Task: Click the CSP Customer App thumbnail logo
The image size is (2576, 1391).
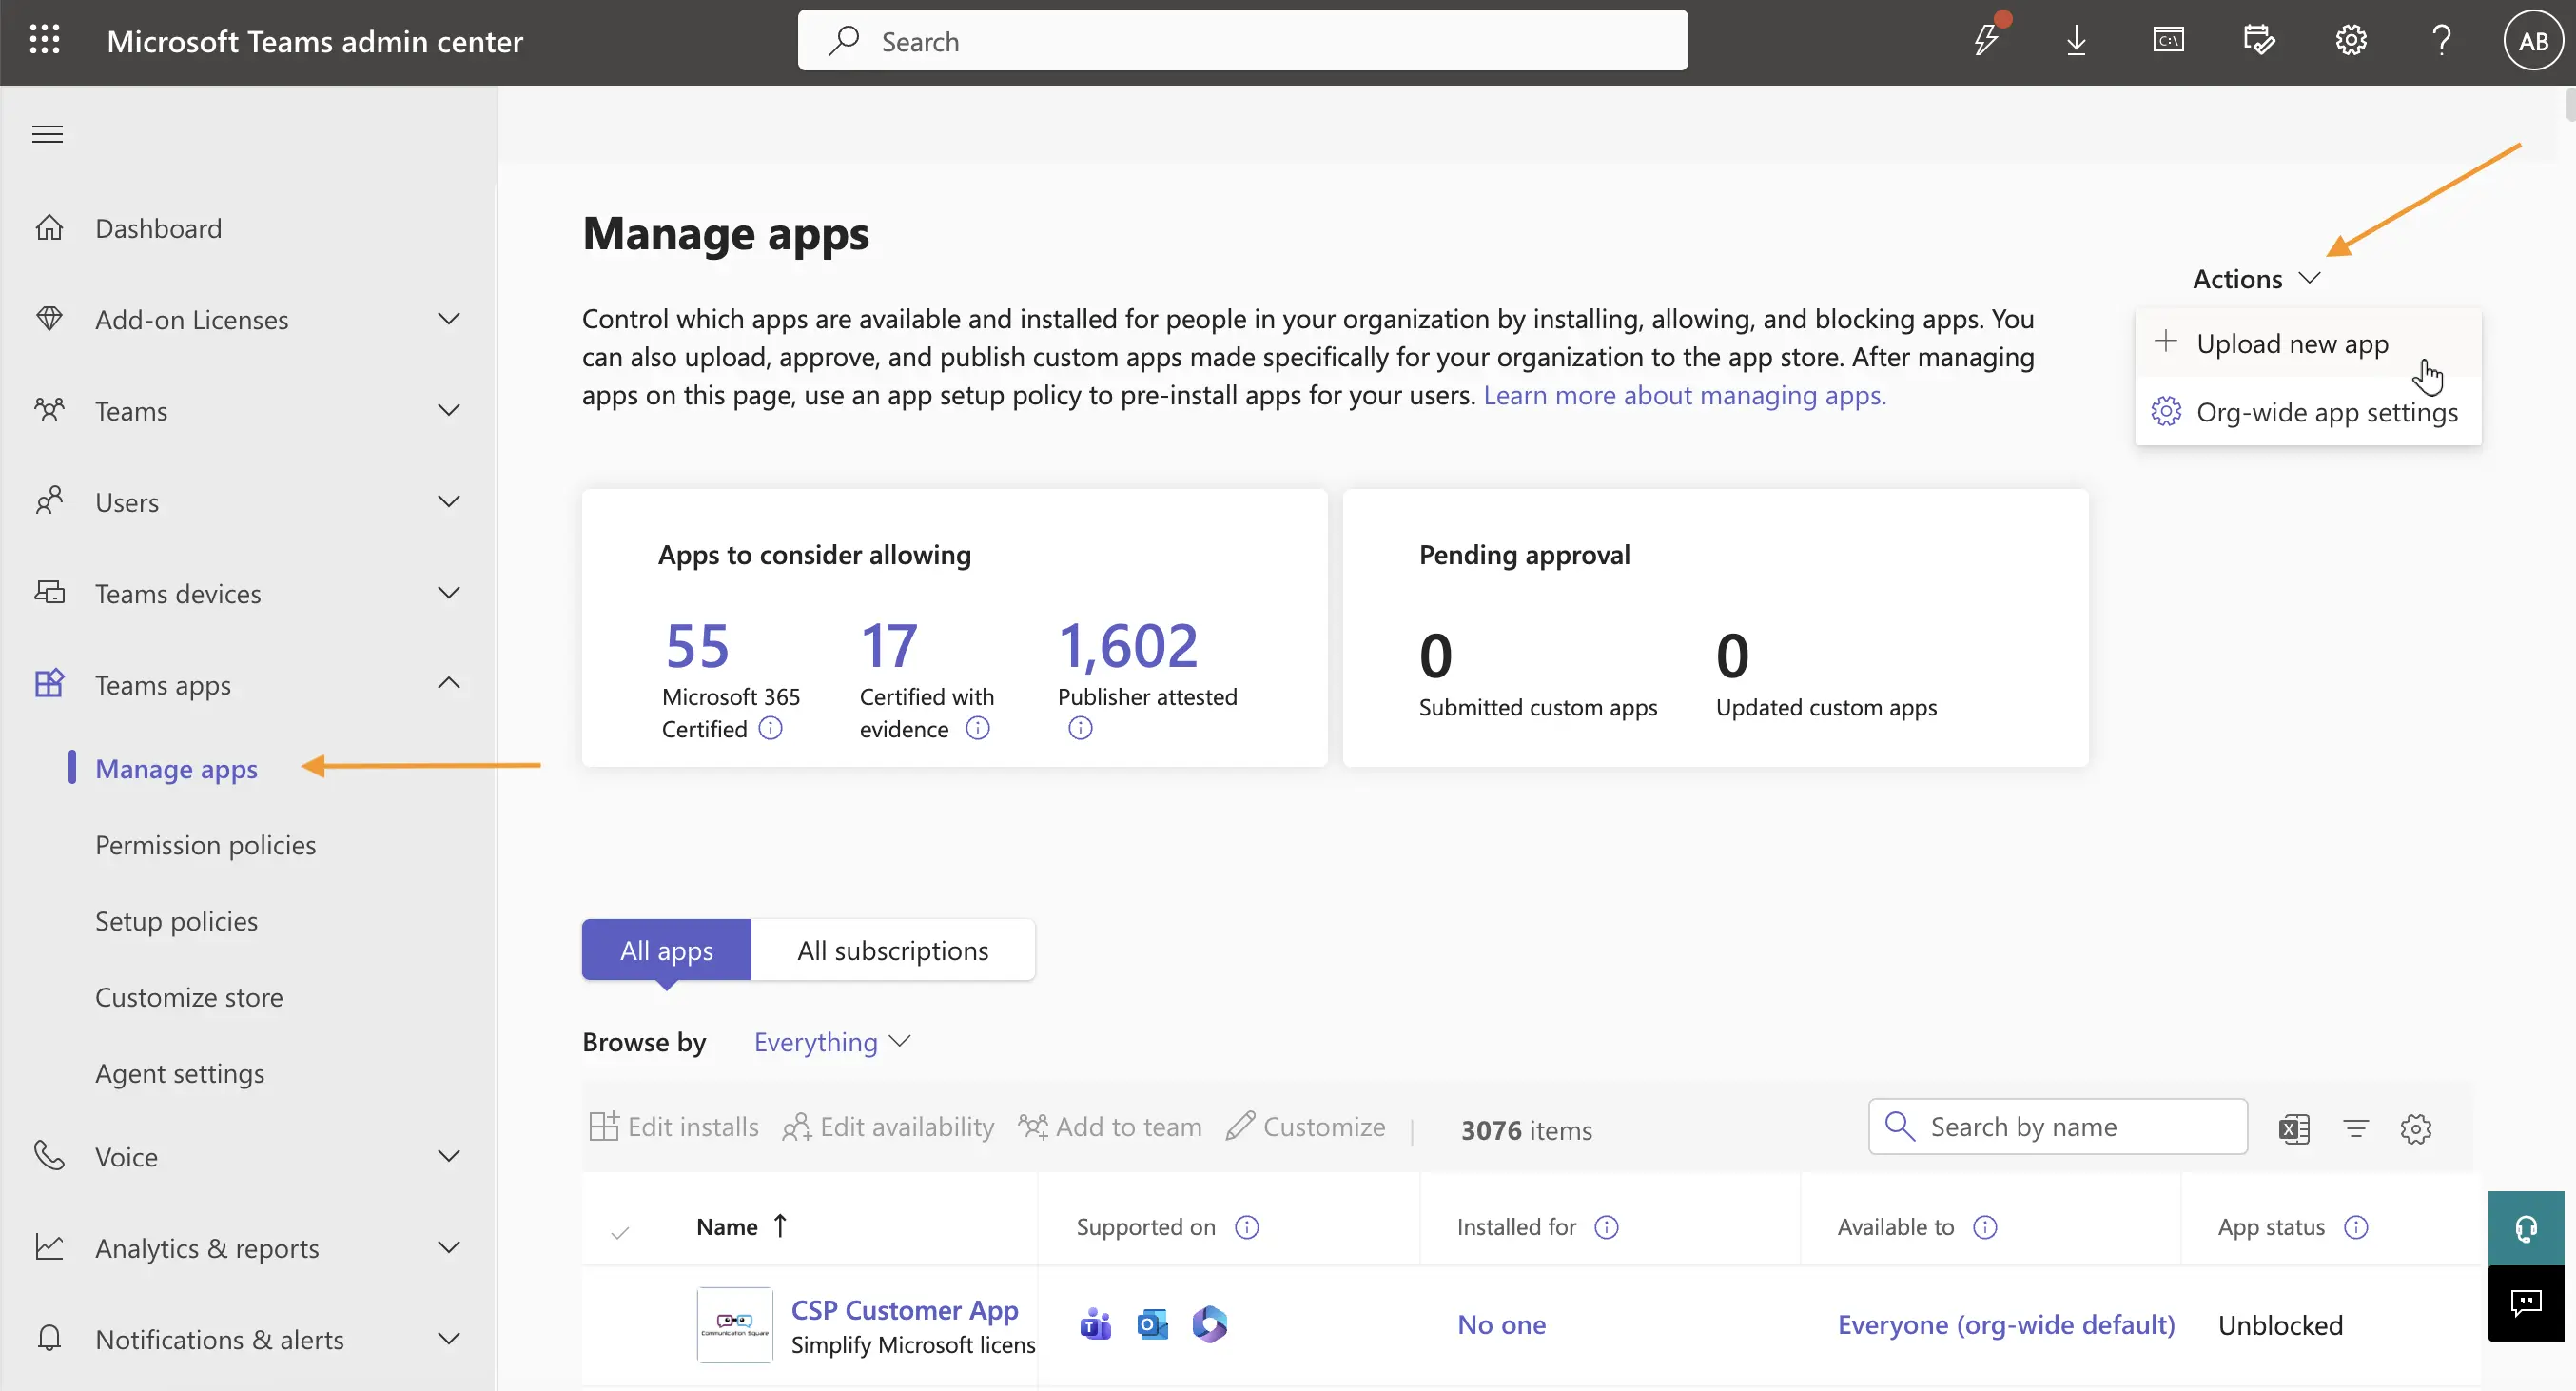Action: tap(735, 1324)
